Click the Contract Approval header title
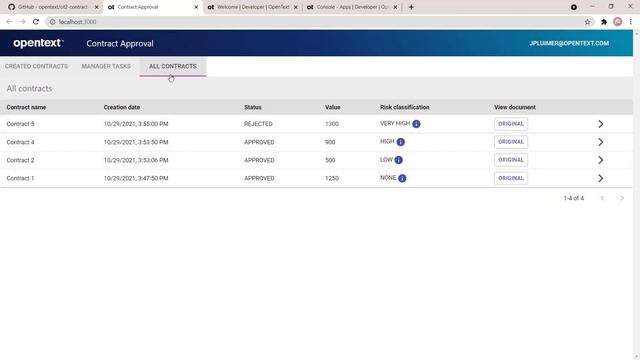 pos(120,43)
